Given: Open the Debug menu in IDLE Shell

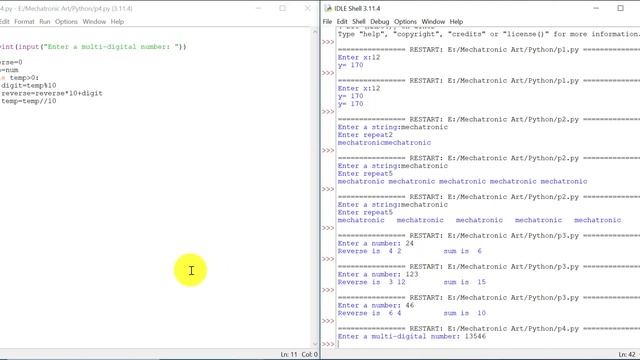Looking at the screenshot, I should [380, 22].
